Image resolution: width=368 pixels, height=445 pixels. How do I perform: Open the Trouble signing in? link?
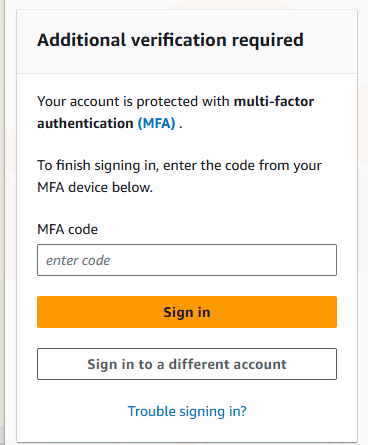pyautogui.click(x=187, y=411)
